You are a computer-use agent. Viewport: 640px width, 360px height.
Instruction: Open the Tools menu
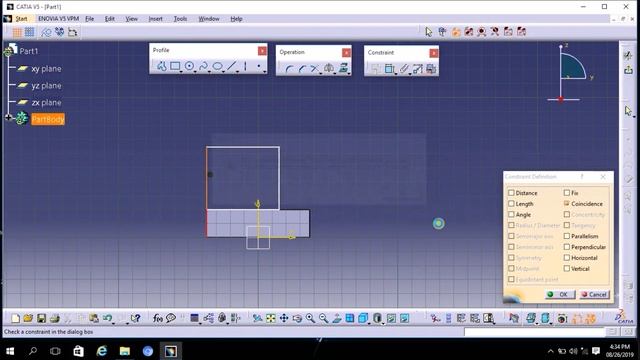pyautogui.click(x=180, y=19)
